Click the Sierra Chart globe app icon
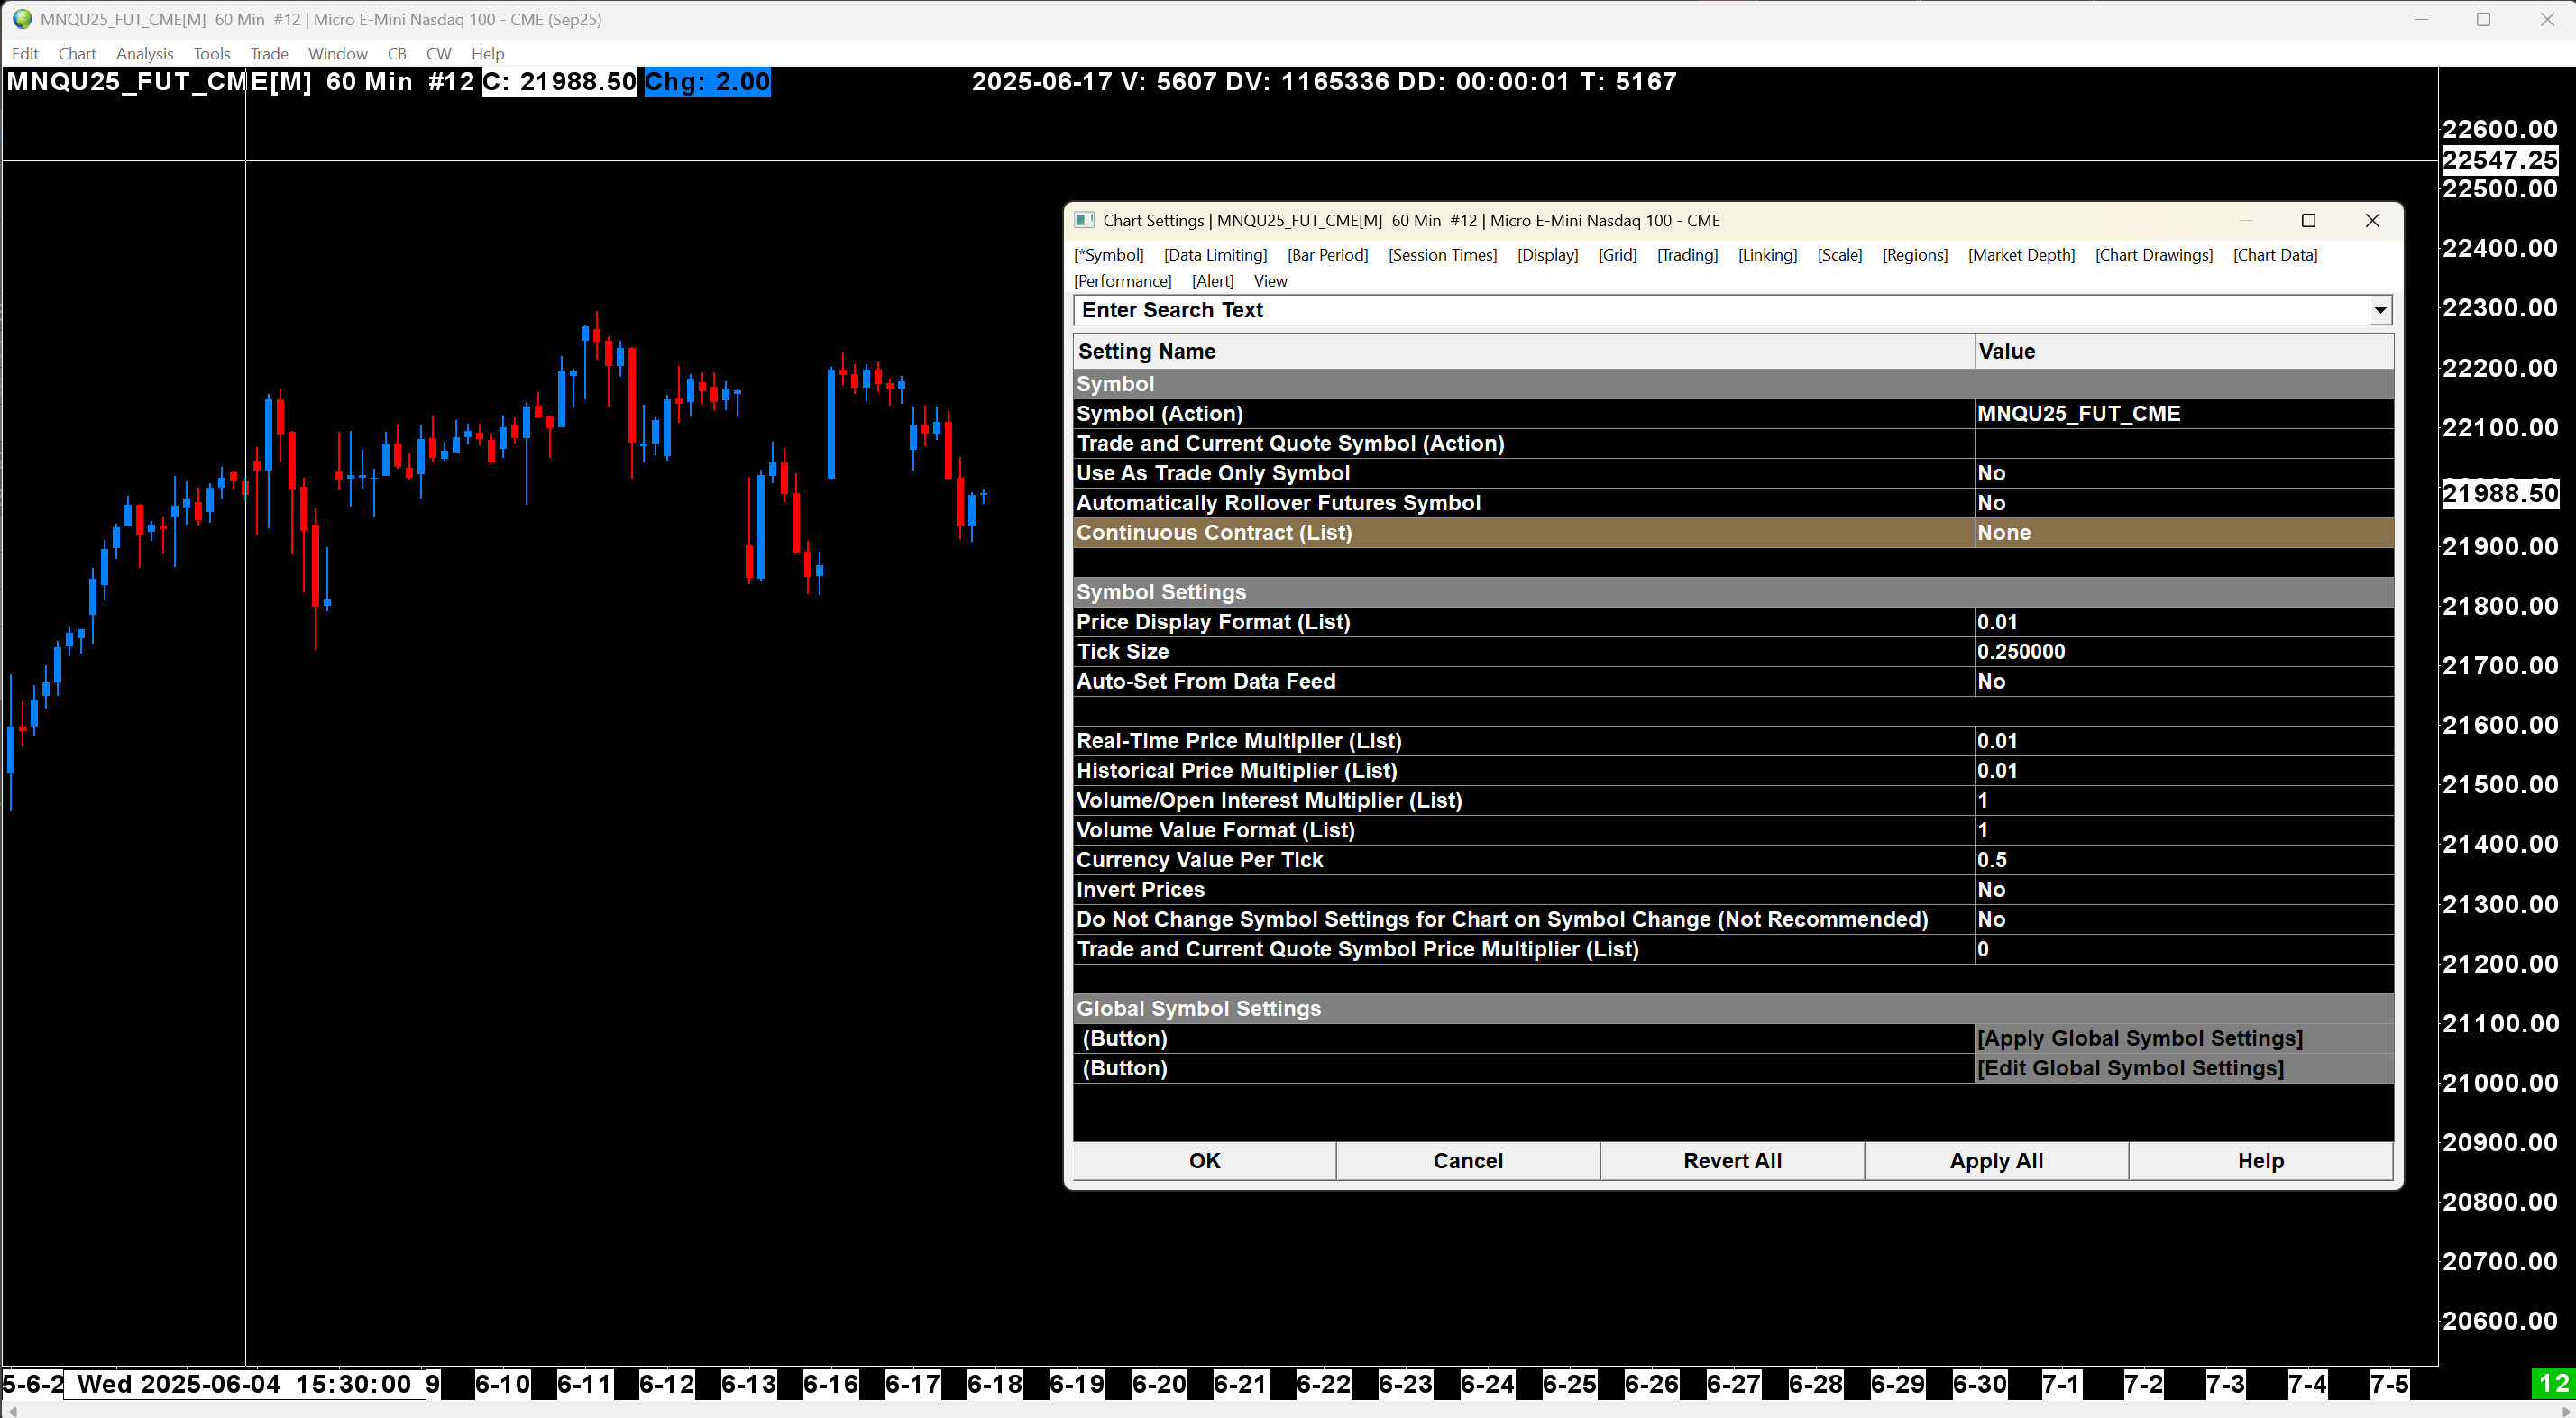The image size is (2576, 1418). click(x=22, y=19)
